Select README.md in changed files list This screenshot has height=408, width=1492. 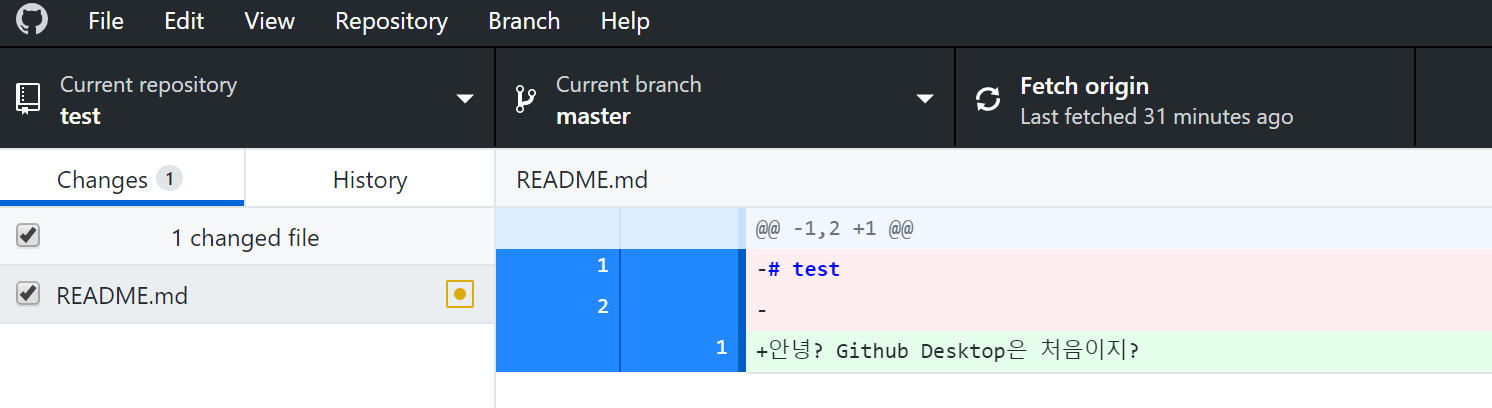[x=247, y=295]
